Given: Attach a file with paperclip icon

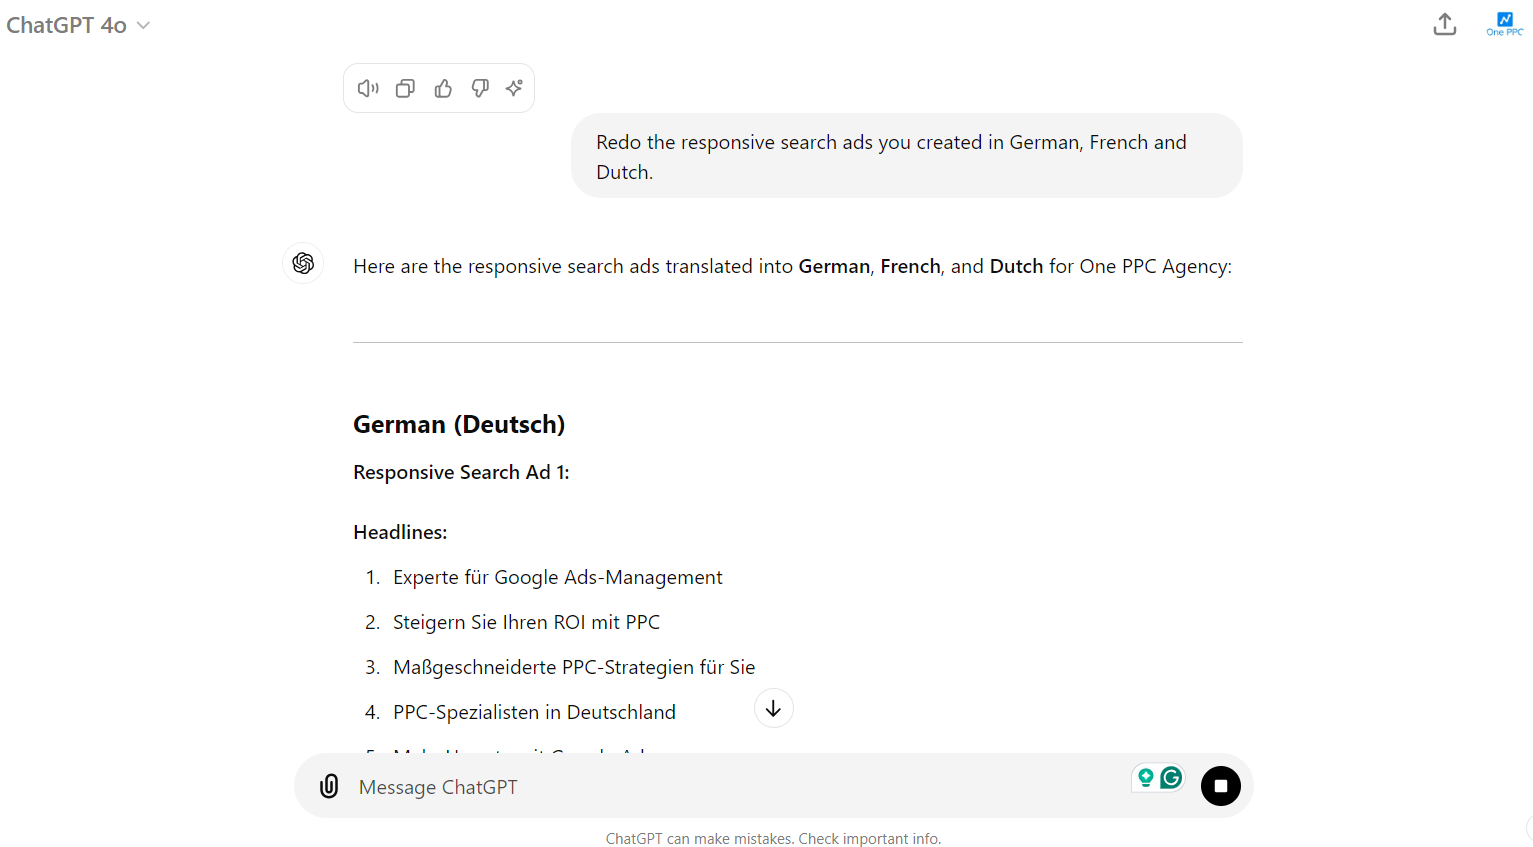Looking at the screenshot, I should [329, 786].
